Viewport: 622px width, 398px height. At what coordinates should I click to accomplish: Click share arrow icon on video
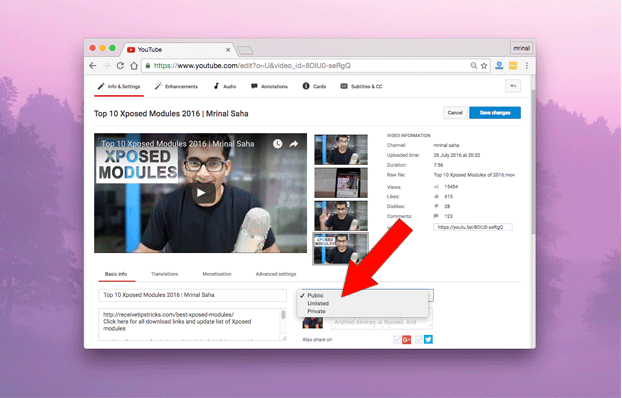click(x=294, y=144)
